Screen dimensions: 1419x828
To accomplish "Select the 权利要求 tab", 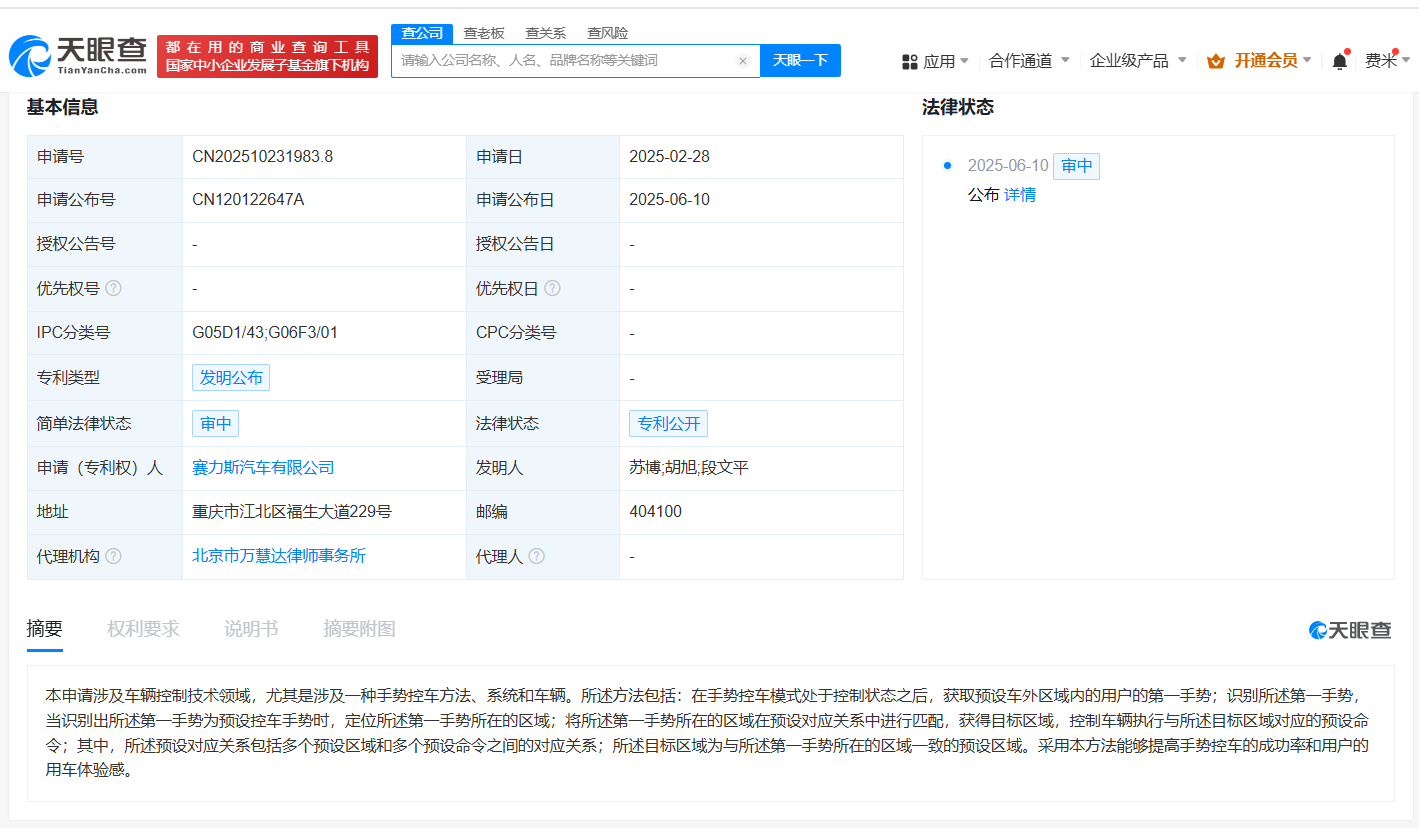I will 143,629.
